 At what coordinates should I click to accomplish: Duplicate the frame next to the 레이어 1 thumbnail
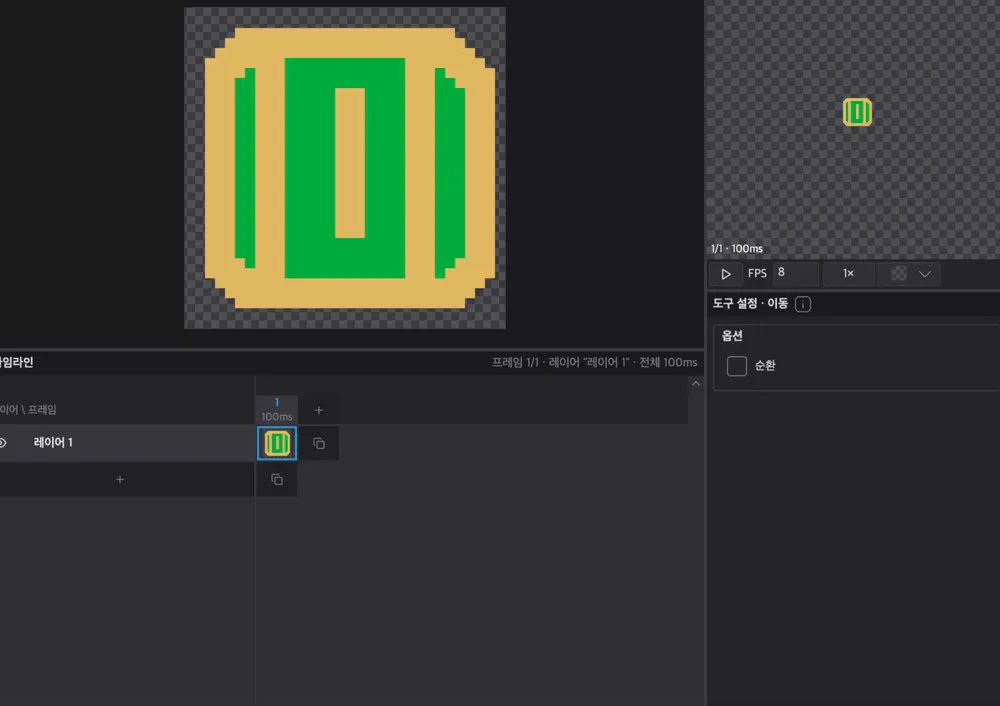point(319,443)
